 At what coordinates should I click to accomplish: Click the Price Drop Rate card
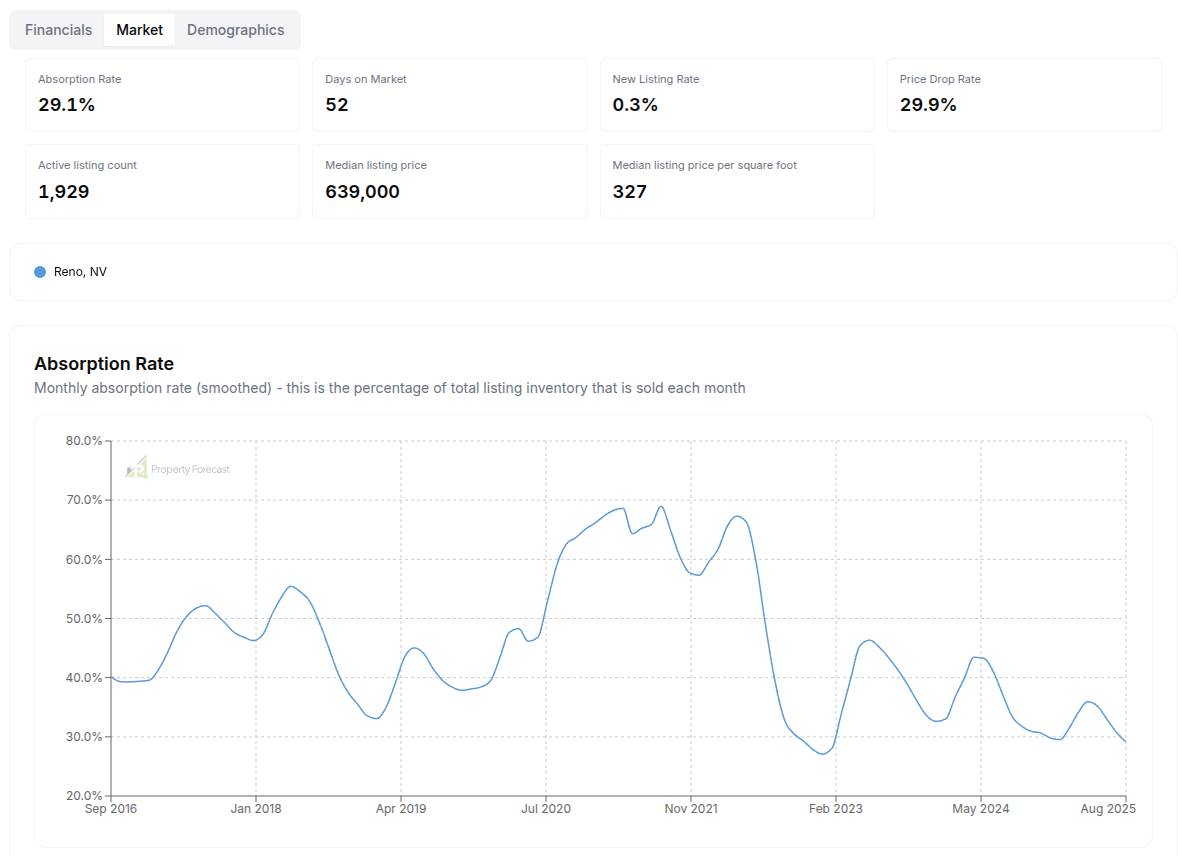[x=1023, y=94]
